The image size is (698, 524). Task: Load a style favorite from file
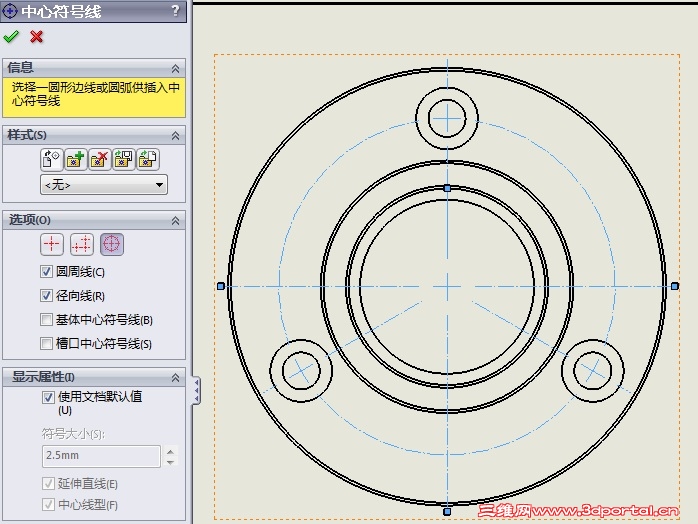tap(148, 159)
